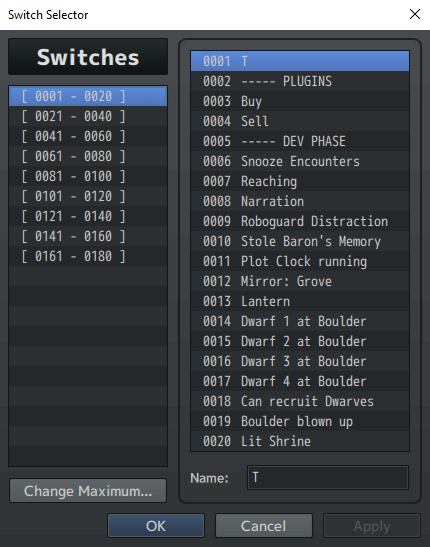The image size is (430, 547).
Task: Select switch 0019 Boulder blown up
Action: point(300,421)
